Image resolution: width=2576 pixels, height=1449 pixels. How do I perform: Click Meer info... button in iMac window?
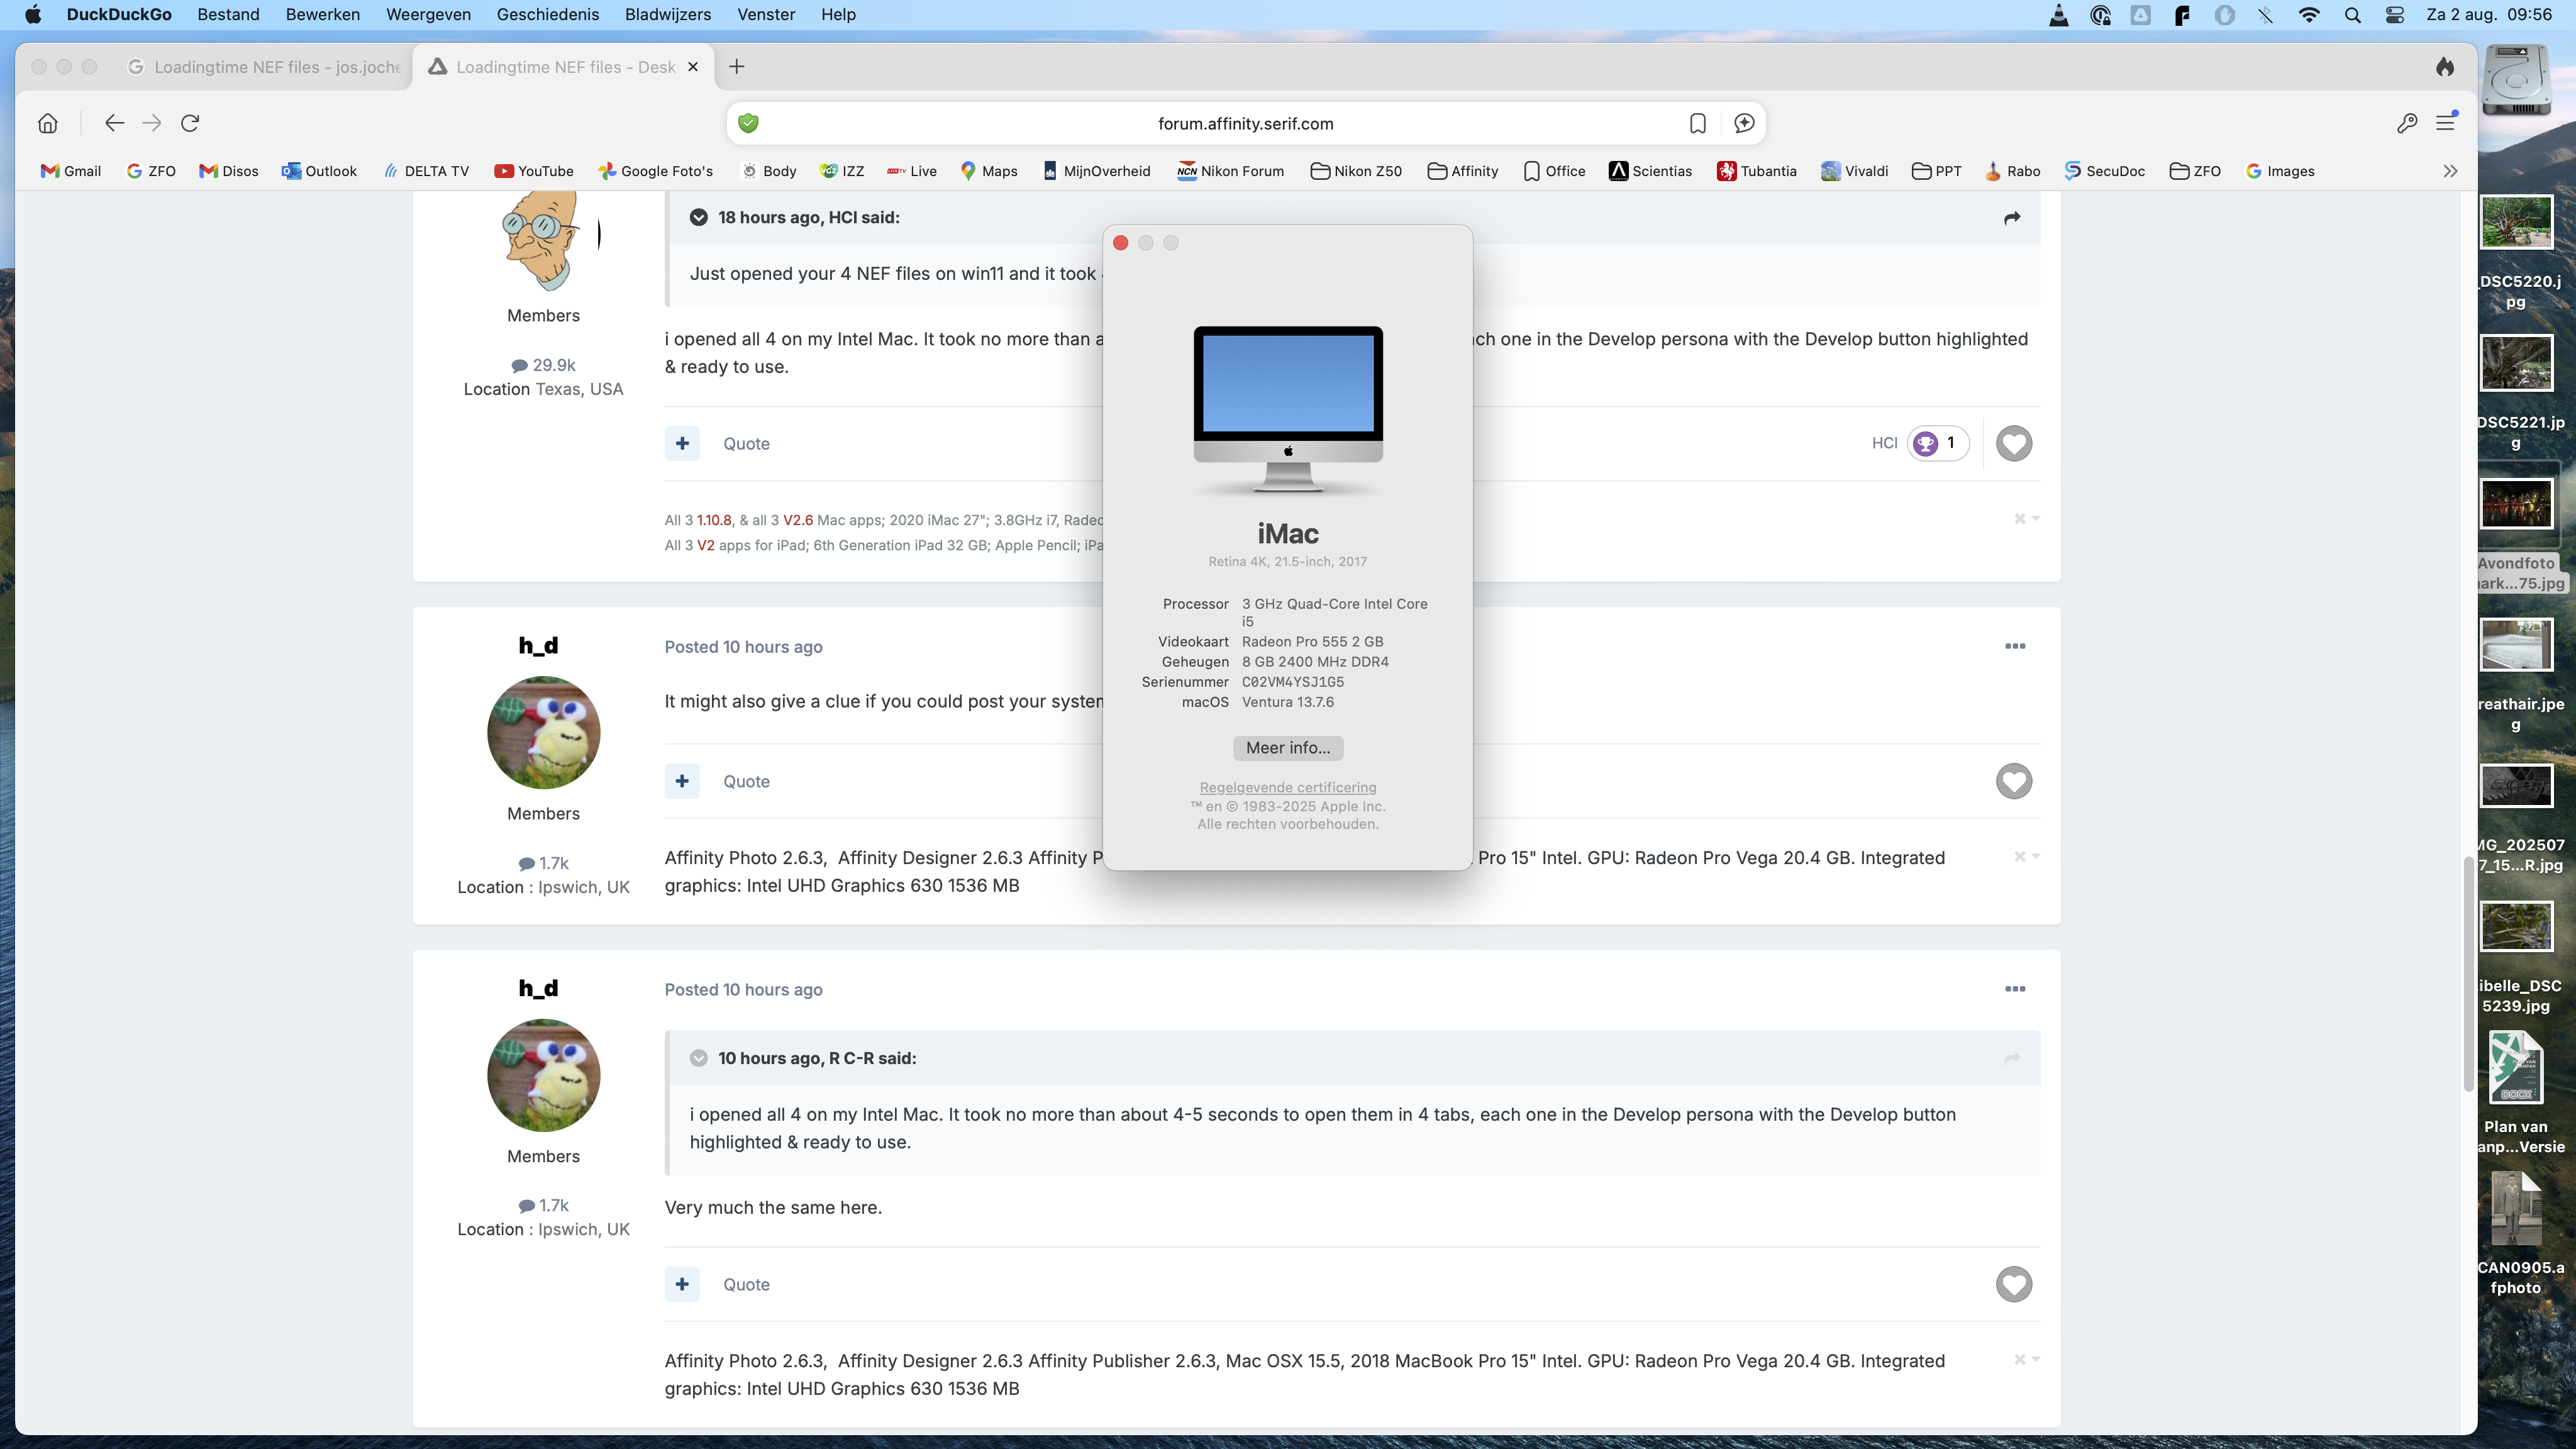click(x=1287, y=748)
